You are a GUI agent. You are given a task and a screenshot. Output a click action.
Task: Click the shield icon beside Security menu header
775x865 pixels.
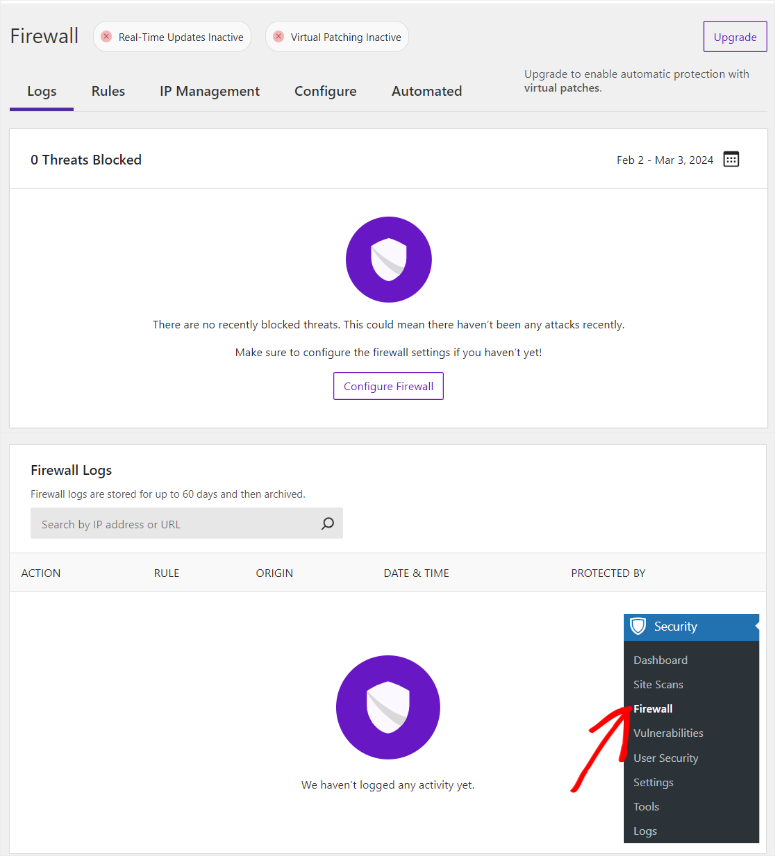pyautogui.click(x=639, y=626)
